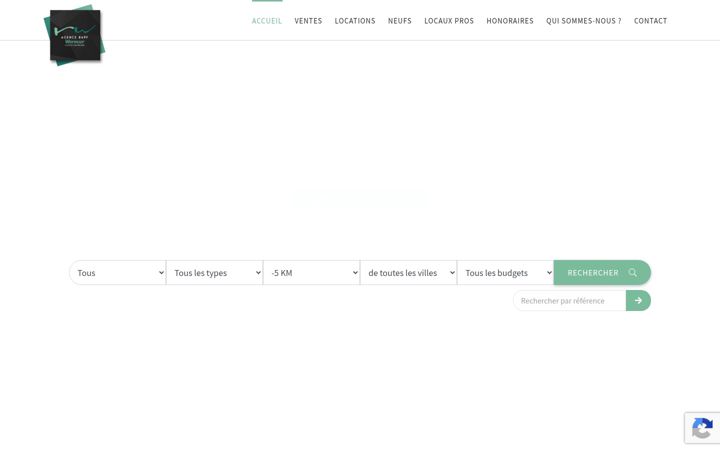
Task: View the HONORAIRES page
Action: point(510,21)
